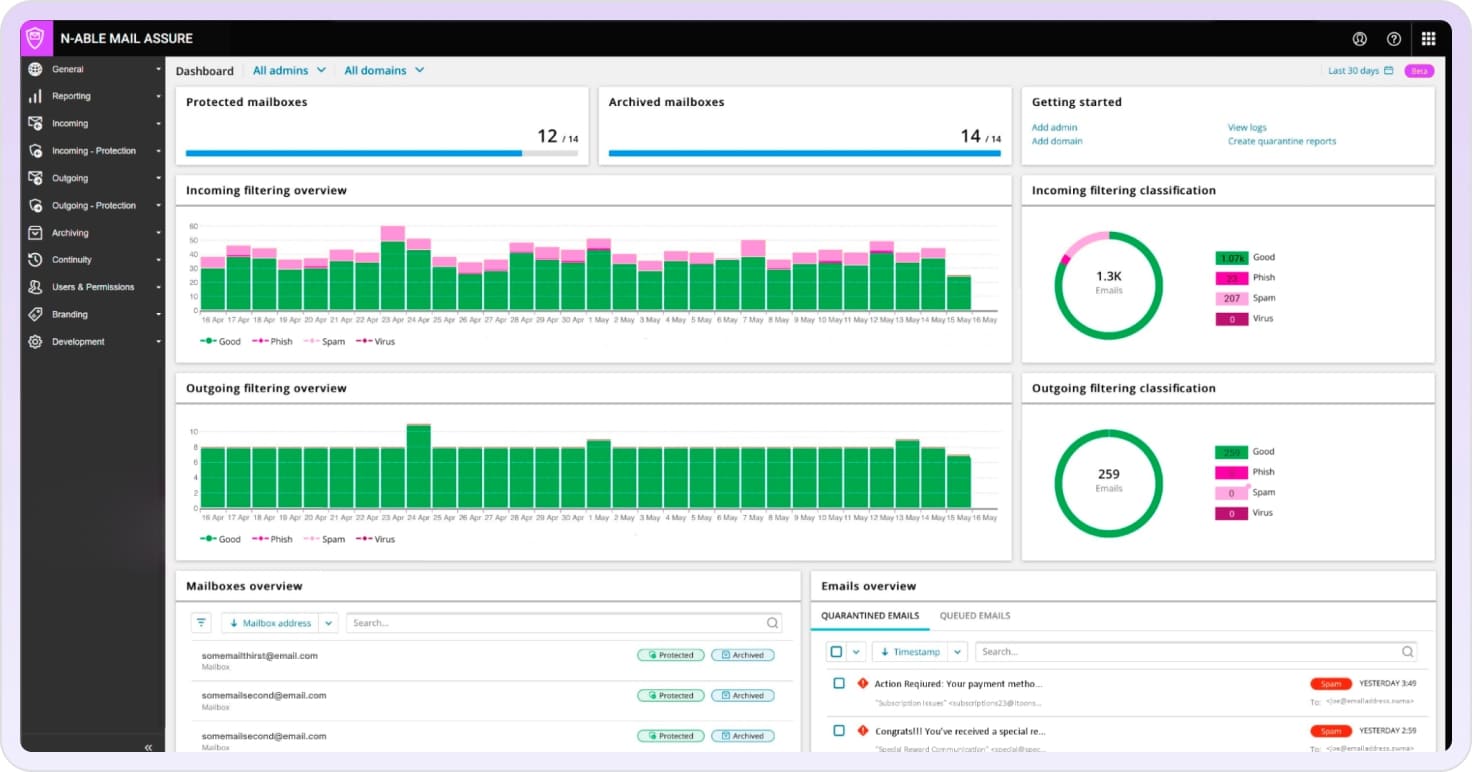Click the Outgoing - Protection icon

click(35, 205)
